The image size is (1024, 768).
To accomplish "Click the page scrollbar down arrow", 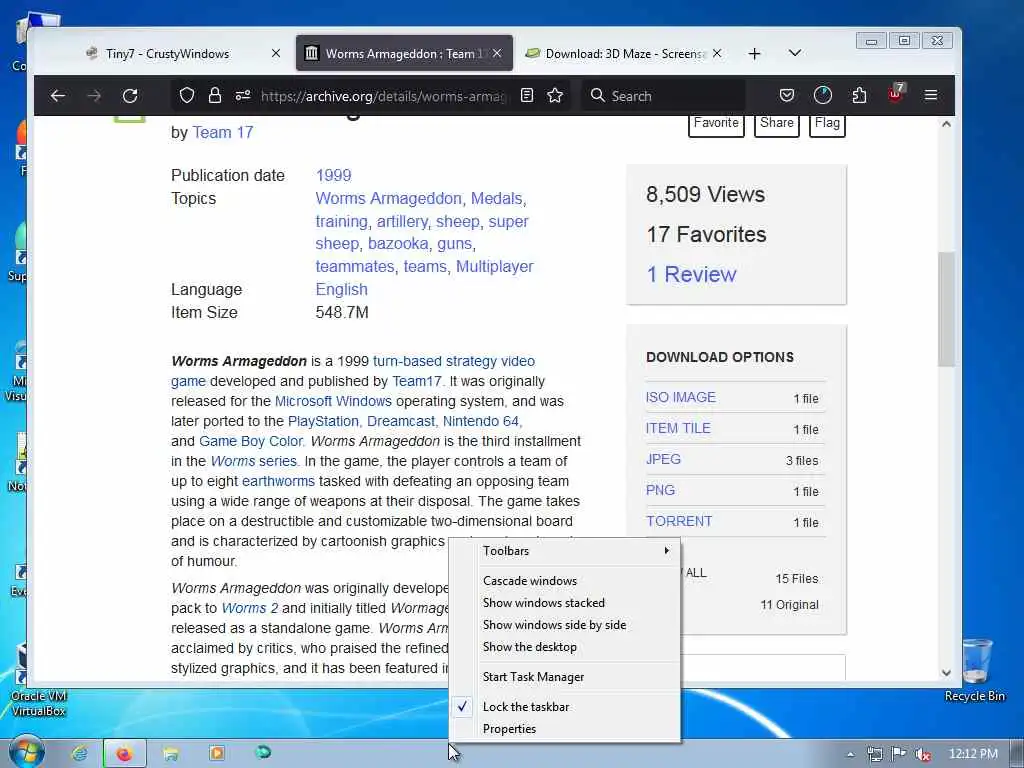I will [946, 673].
